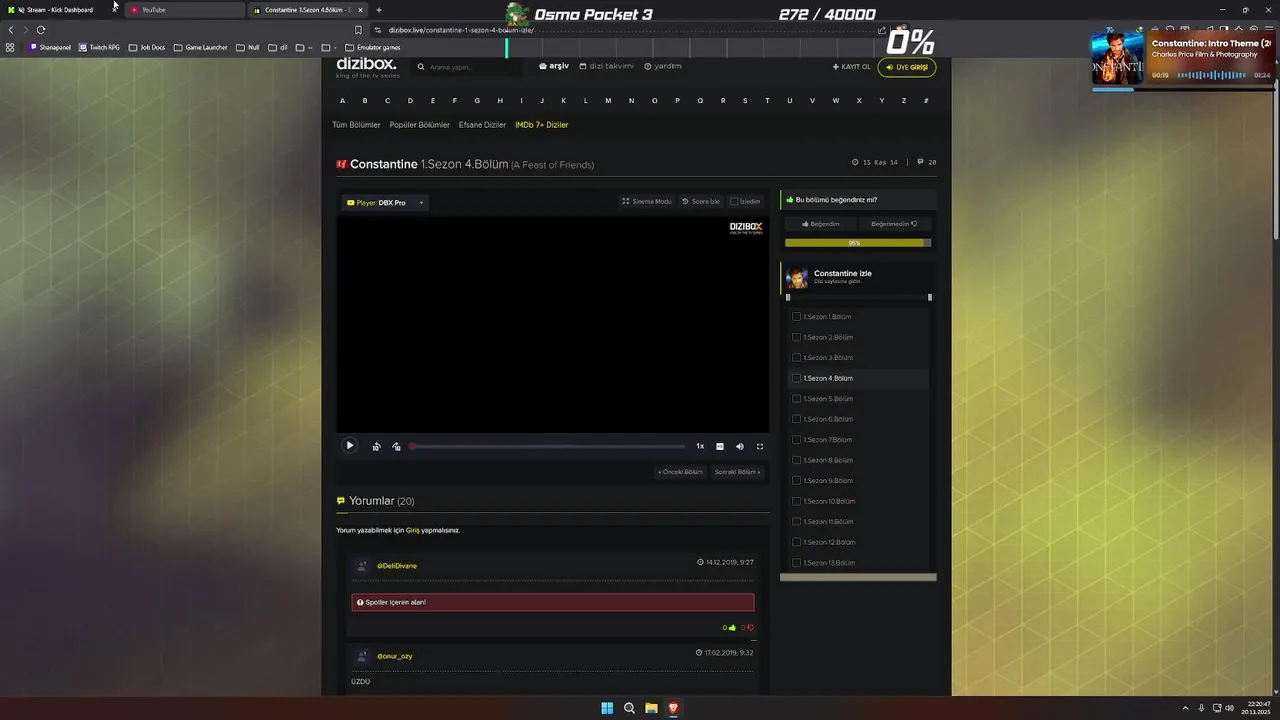The width and height of the screenshot is (1280, 720).
Task: Check the 1.Sezon 6.Bölüm watched box
Action: 796,419
